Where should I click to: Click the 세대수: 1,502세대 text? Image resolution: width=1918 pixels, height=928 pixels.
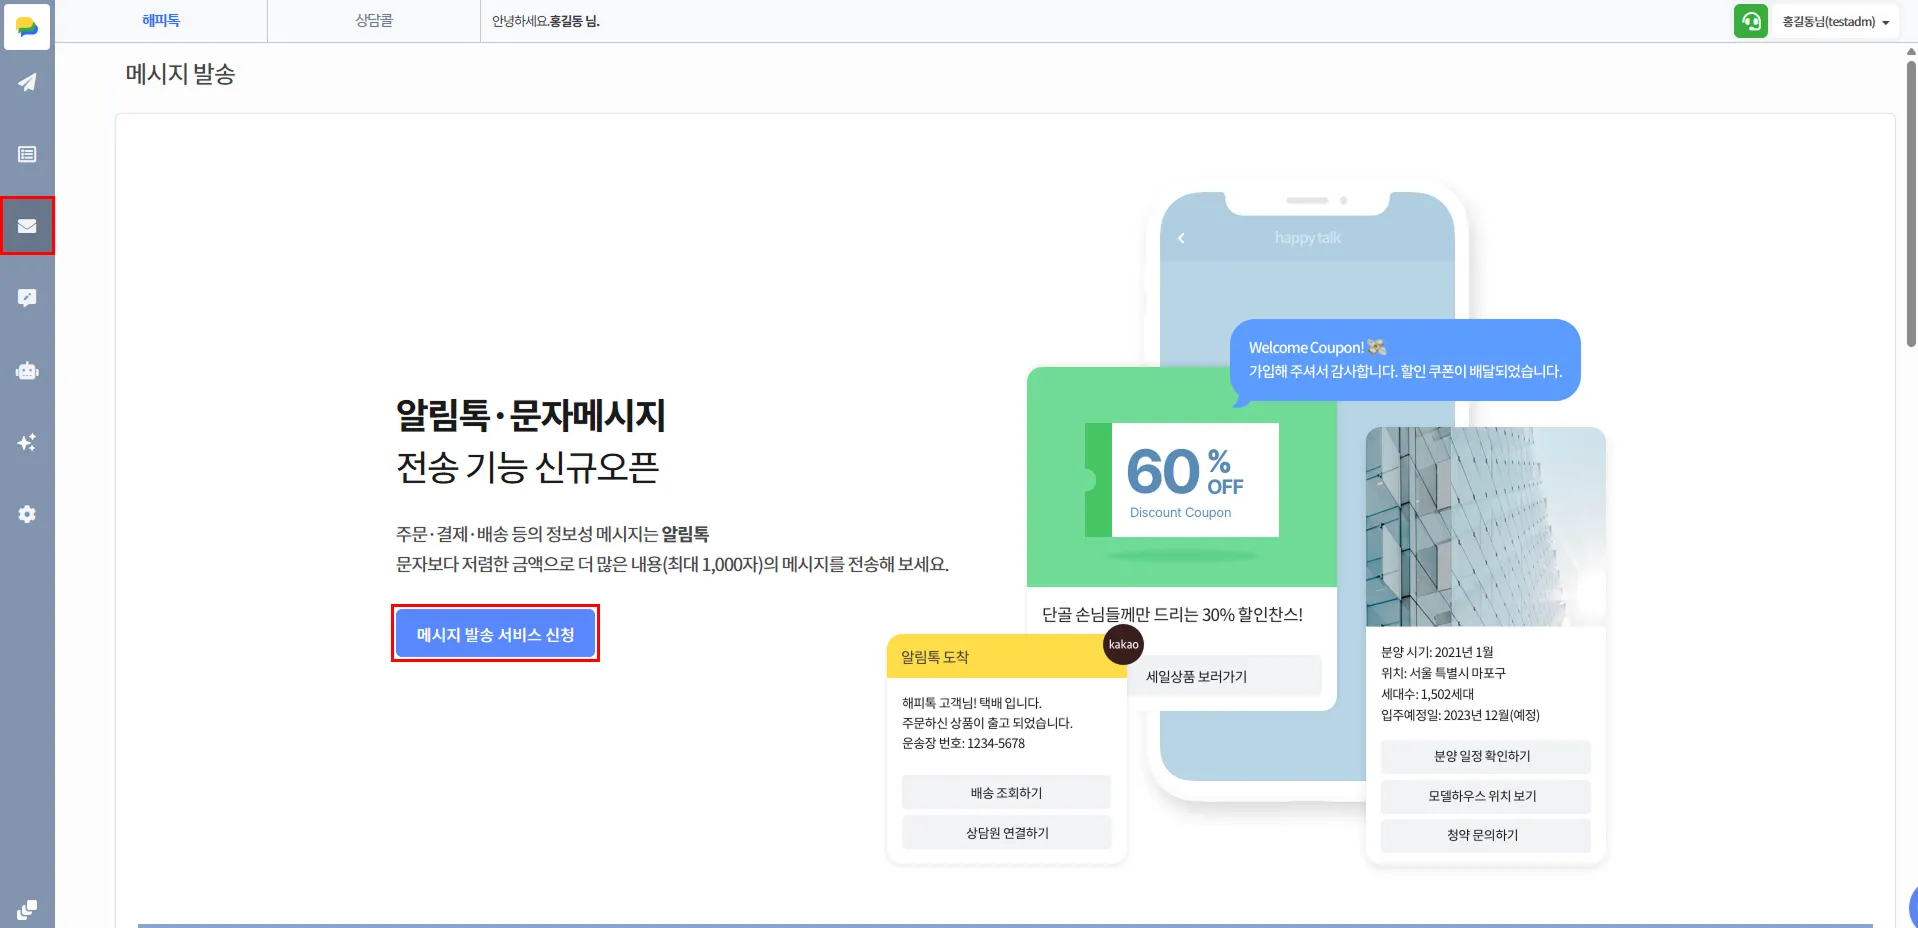click(x=1427, y=694)
